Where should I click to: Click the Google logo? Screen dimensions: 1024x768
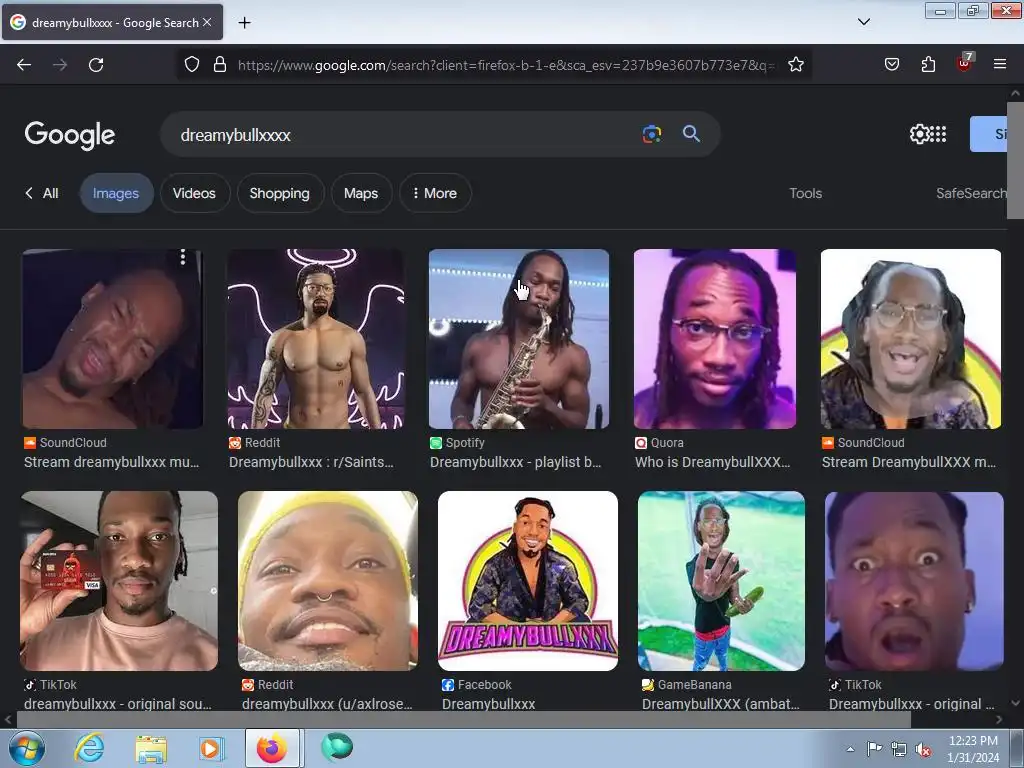click(x=70, y=135)
